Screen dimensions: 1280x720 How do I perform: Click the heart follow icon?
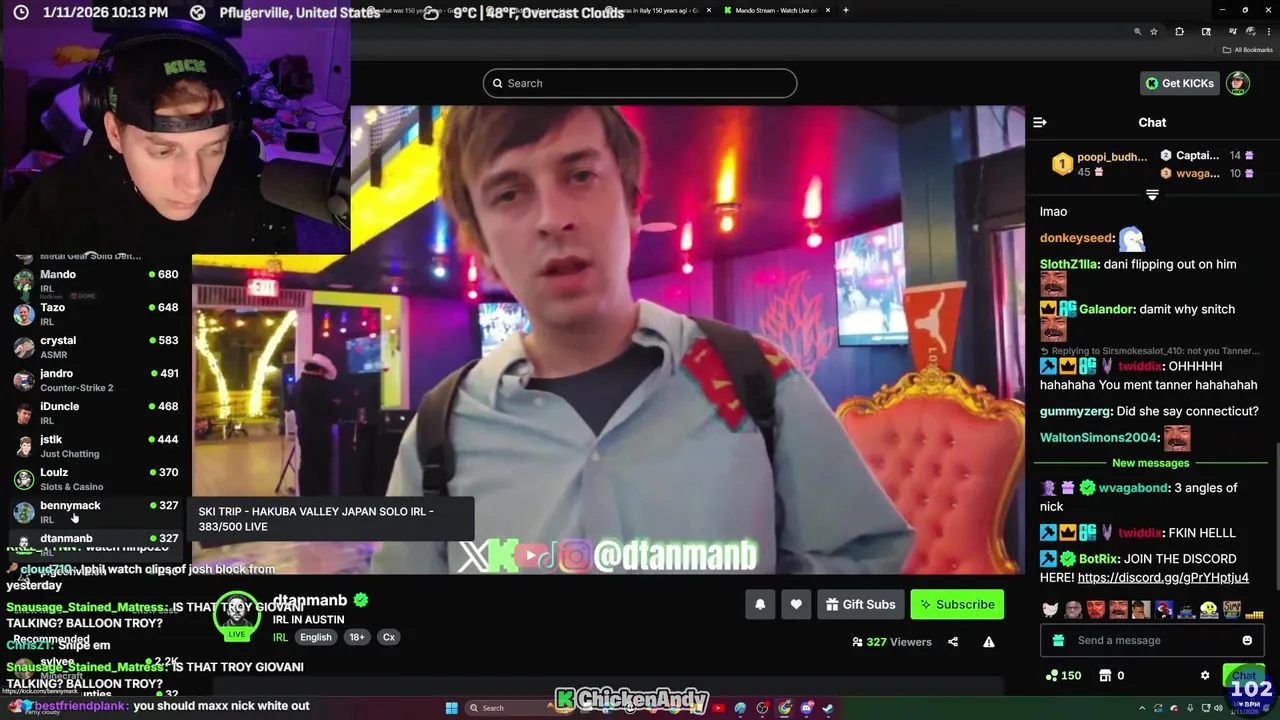point(796,604)
